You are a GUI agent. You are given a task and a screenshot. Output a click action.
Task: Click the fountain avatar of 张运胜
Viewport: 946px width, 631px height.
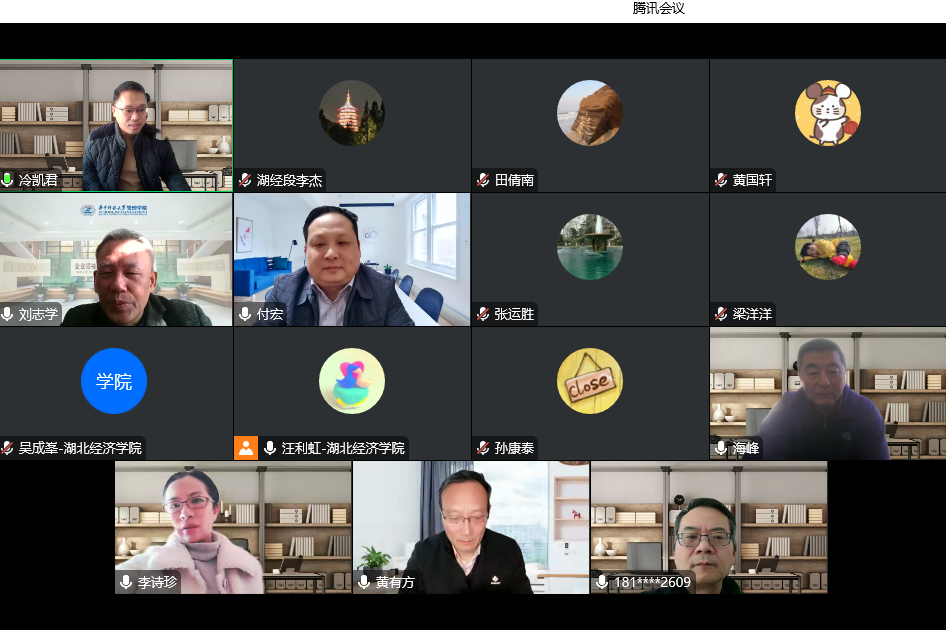(590, 247)
